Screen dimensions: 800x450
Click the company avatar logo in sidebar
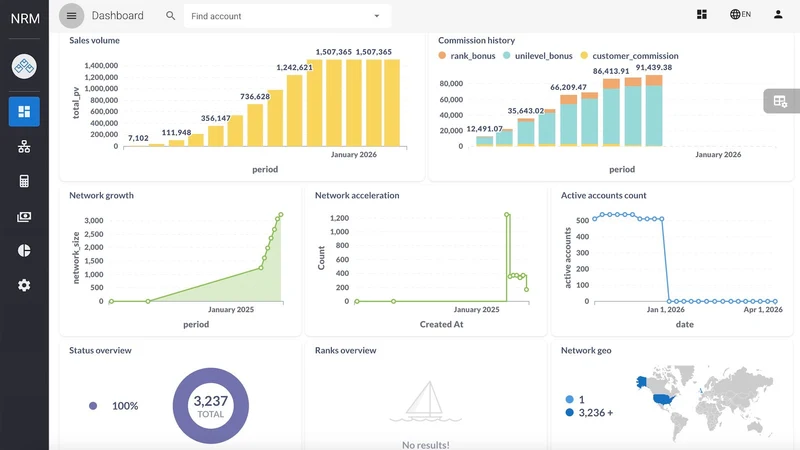coord(24,66)
